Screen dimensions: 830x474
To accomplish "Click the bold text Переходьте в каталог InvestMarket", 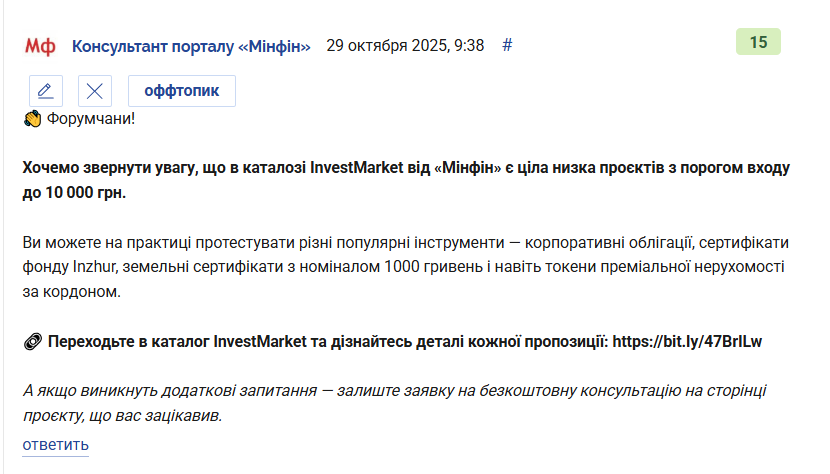I will [x=177, y=342].
